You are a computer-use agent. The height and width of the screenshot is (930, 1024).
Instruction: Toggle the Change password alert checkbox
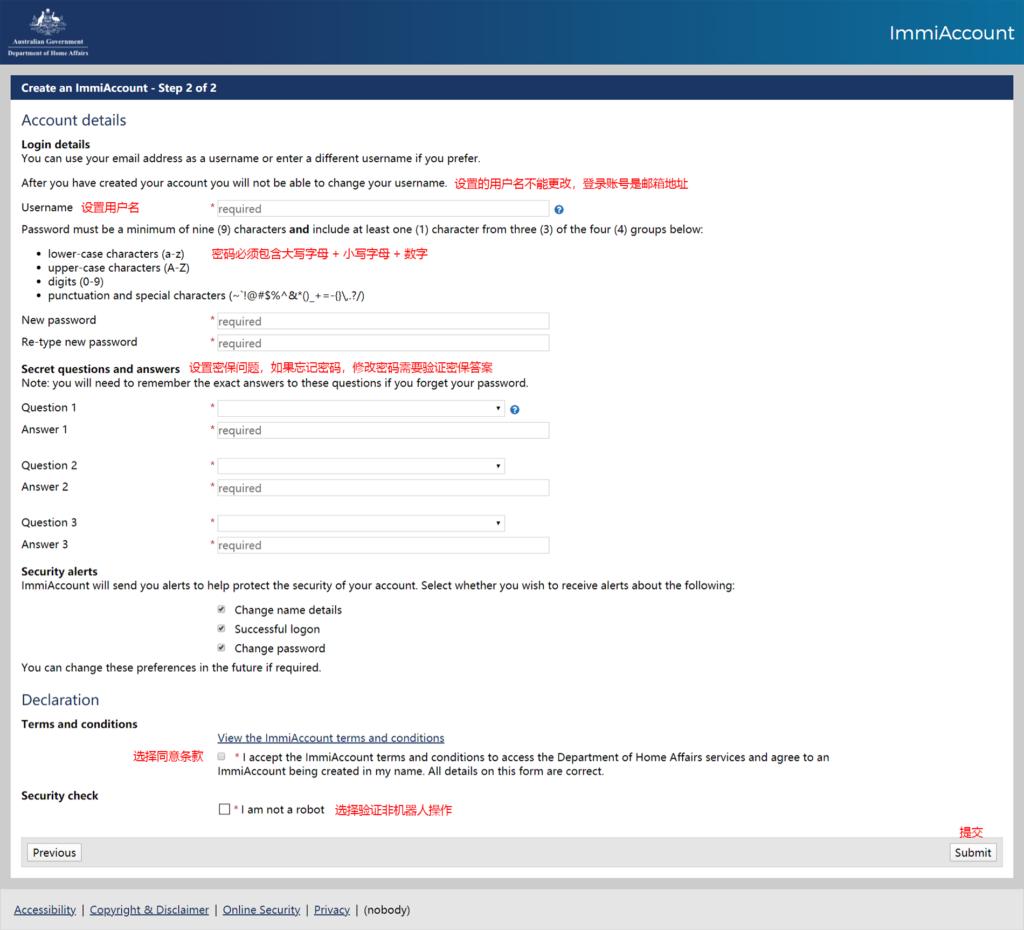pos(221,648)
